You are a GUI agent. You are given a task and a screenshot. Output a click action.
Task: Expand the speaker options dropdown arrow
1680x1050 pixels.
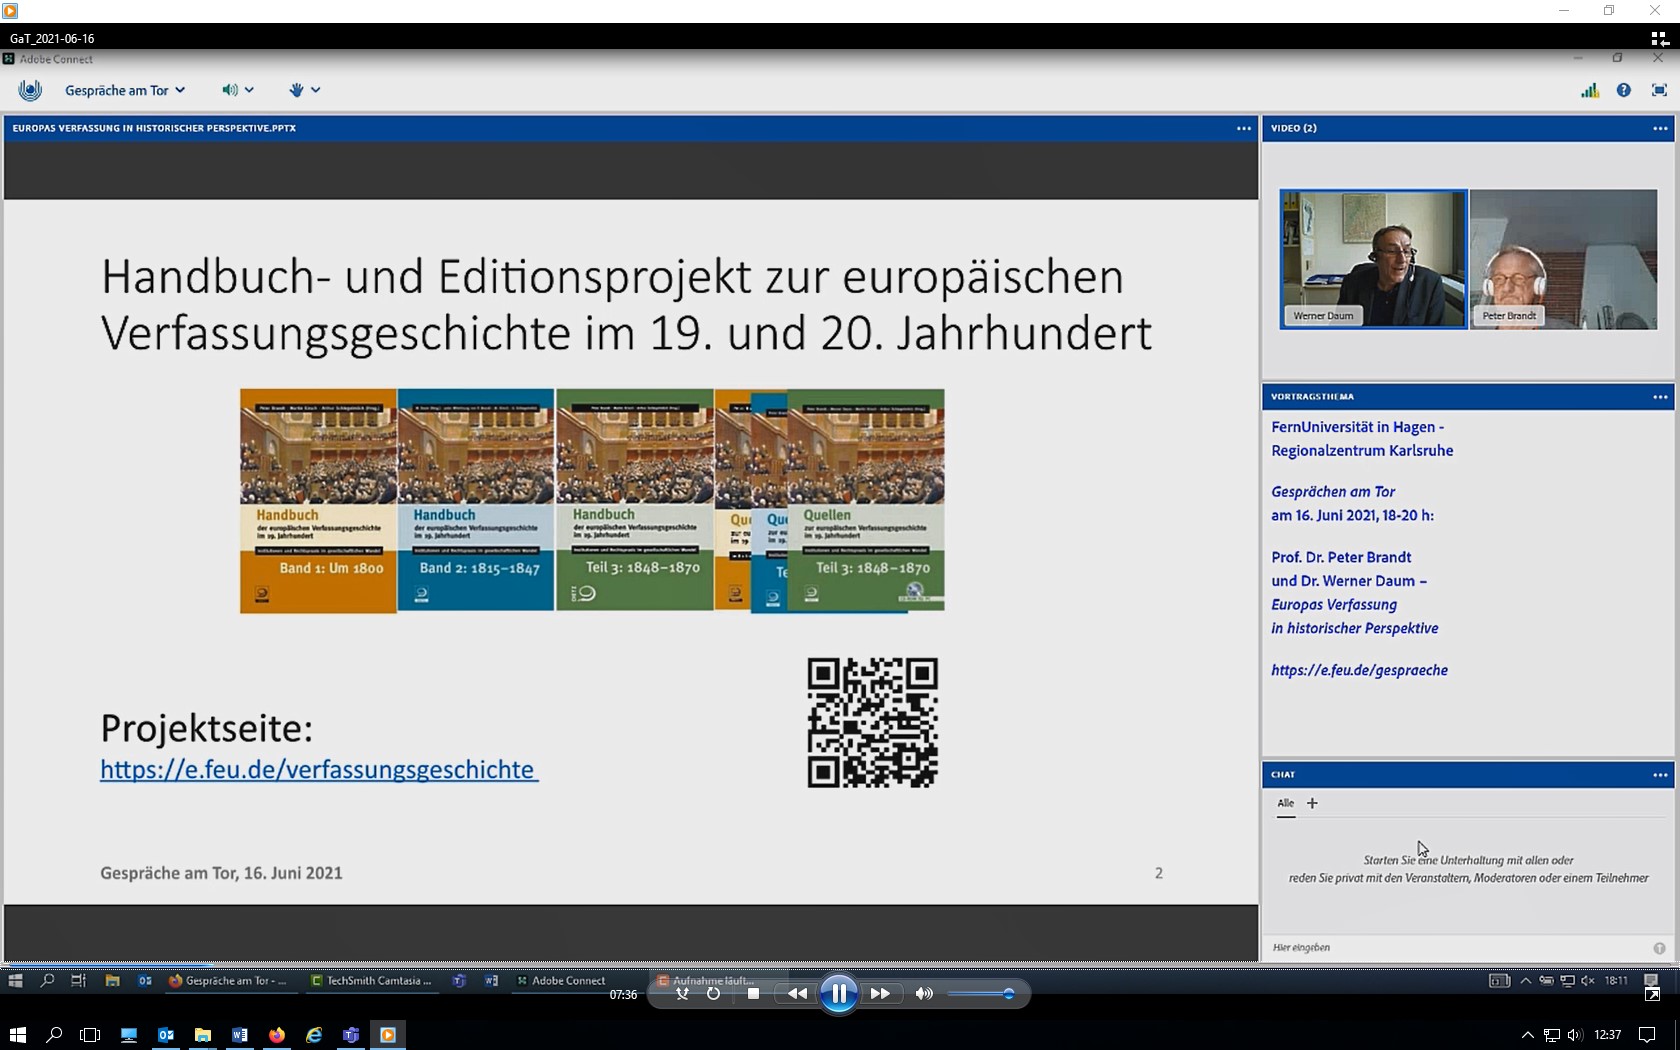point(249,90)
